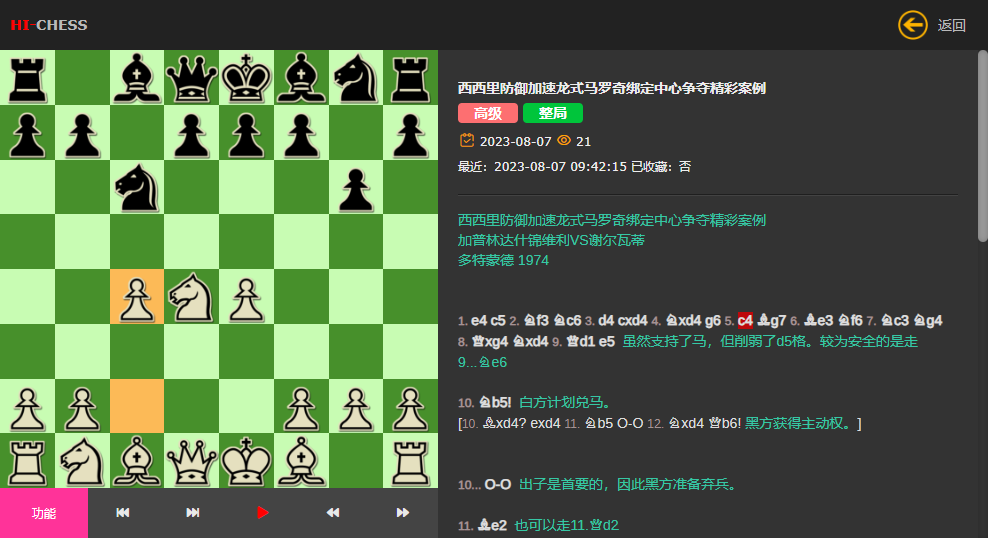
Task: Select the white knight on d4
Action: click(192, 297)
